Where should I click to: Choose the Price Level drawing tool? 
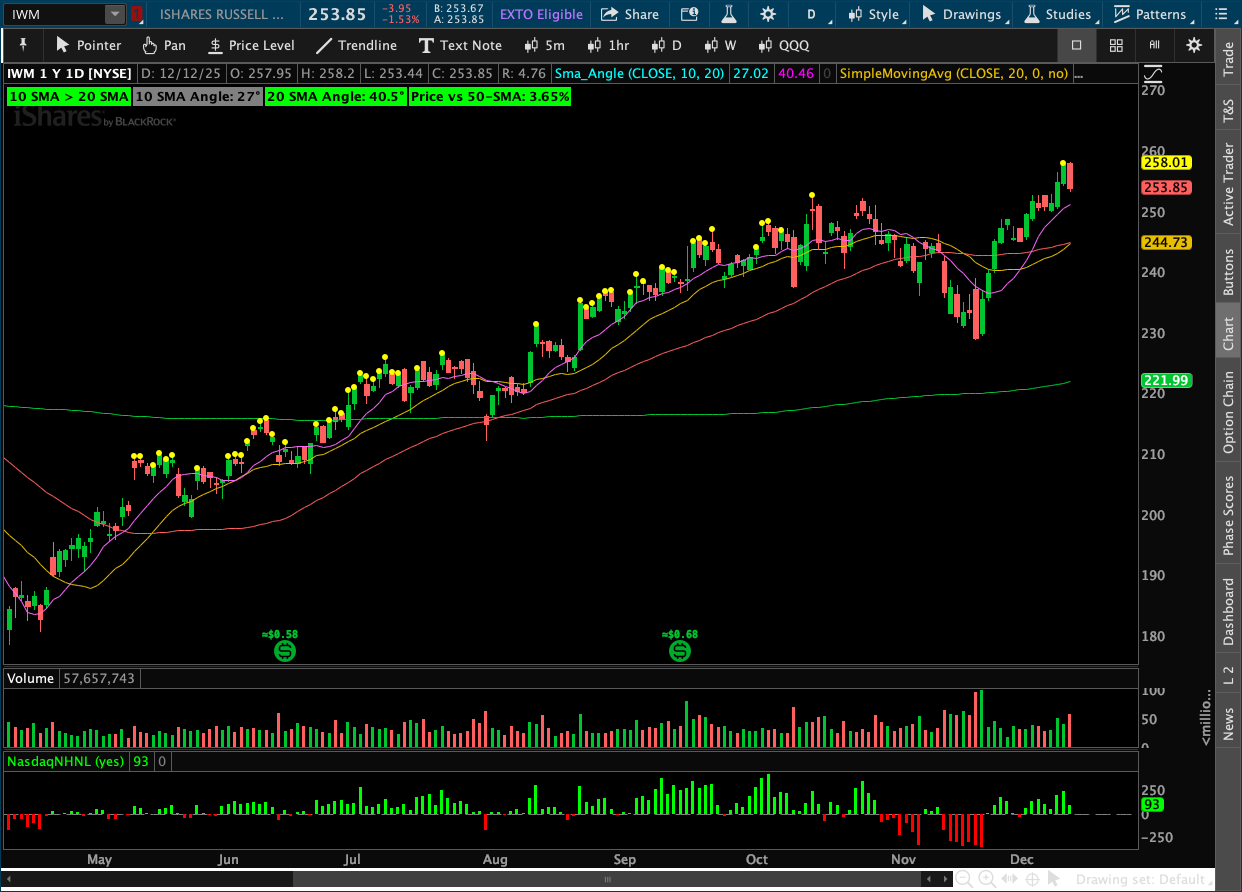251,45
